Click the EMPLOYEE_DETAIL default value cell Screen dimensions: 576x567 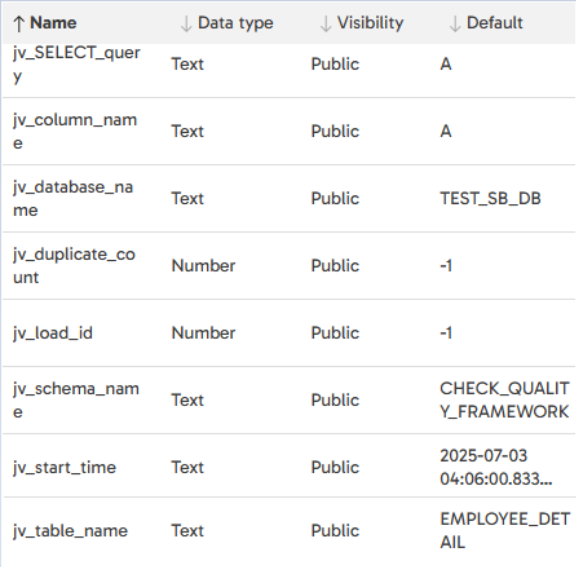[x=505, y=531]
